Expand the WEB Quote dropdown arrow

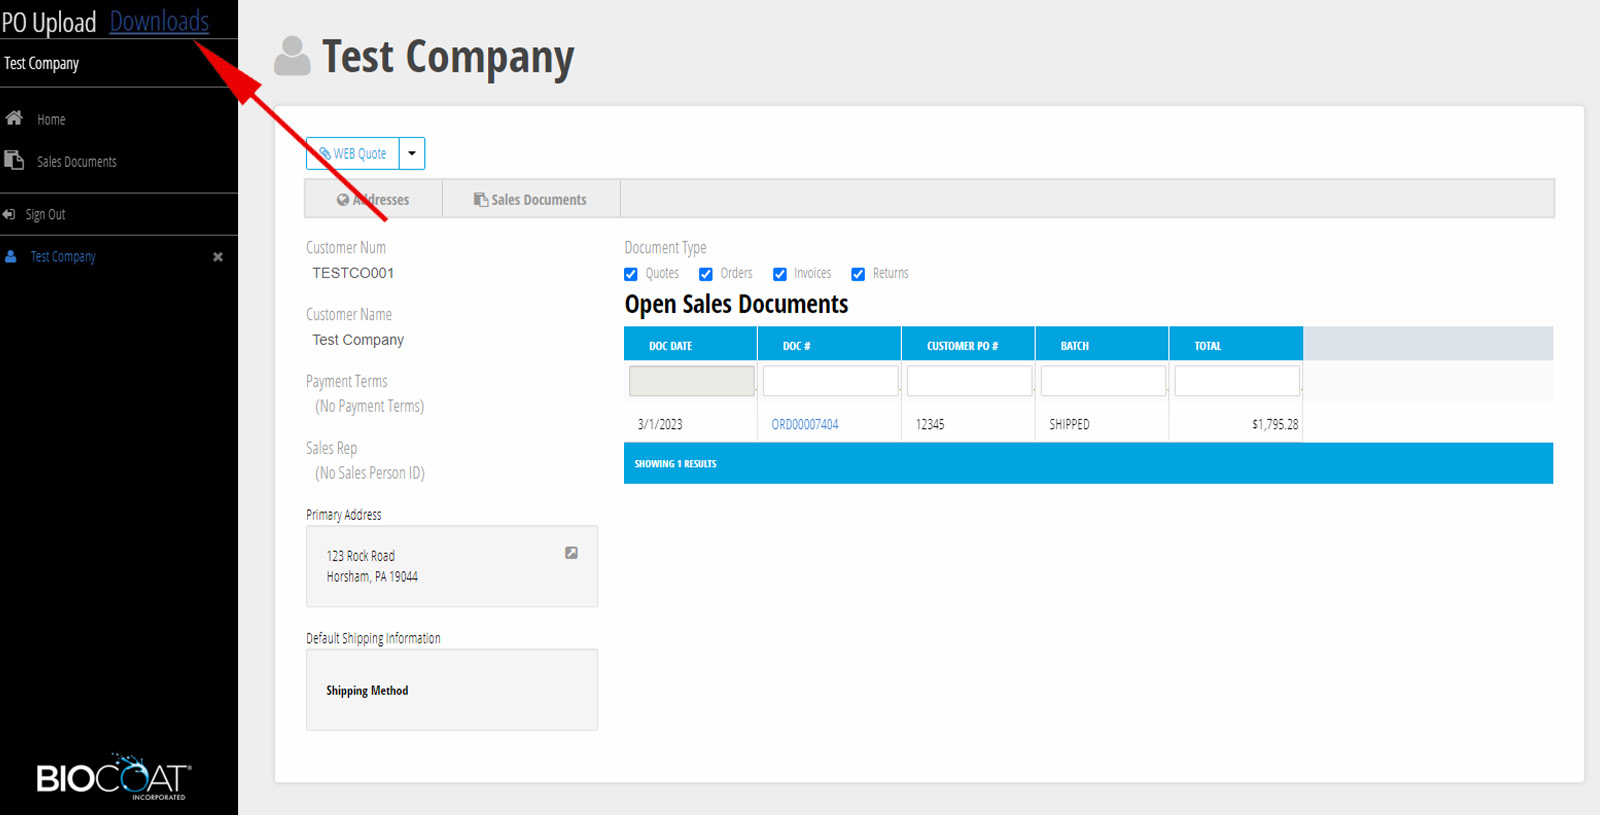412,154
